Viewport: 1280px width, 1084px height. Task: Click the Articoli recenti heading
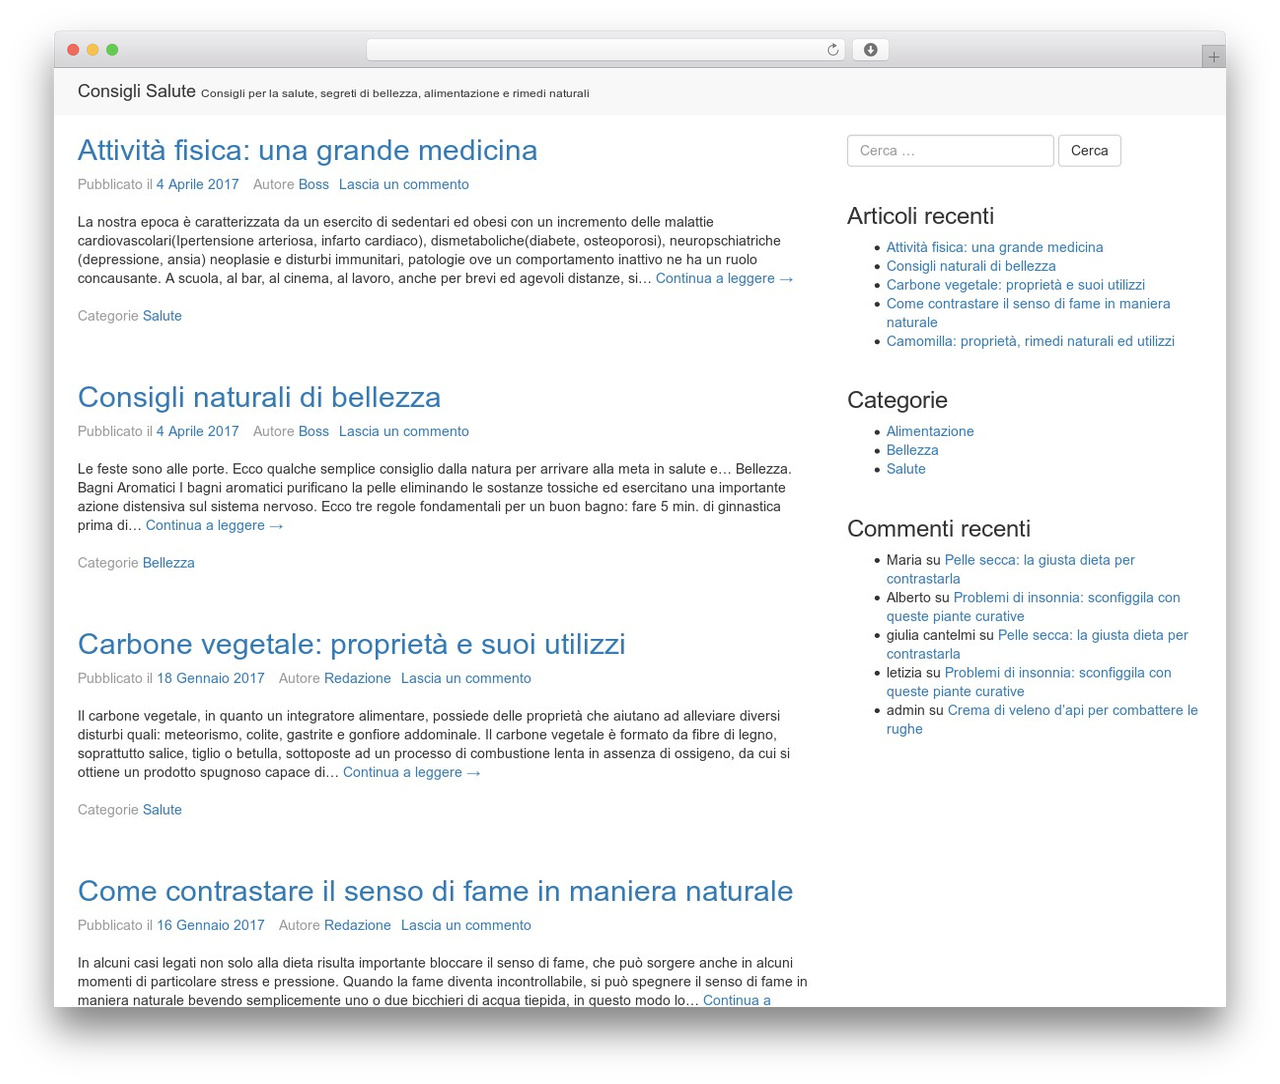click(x=920, y=216)
